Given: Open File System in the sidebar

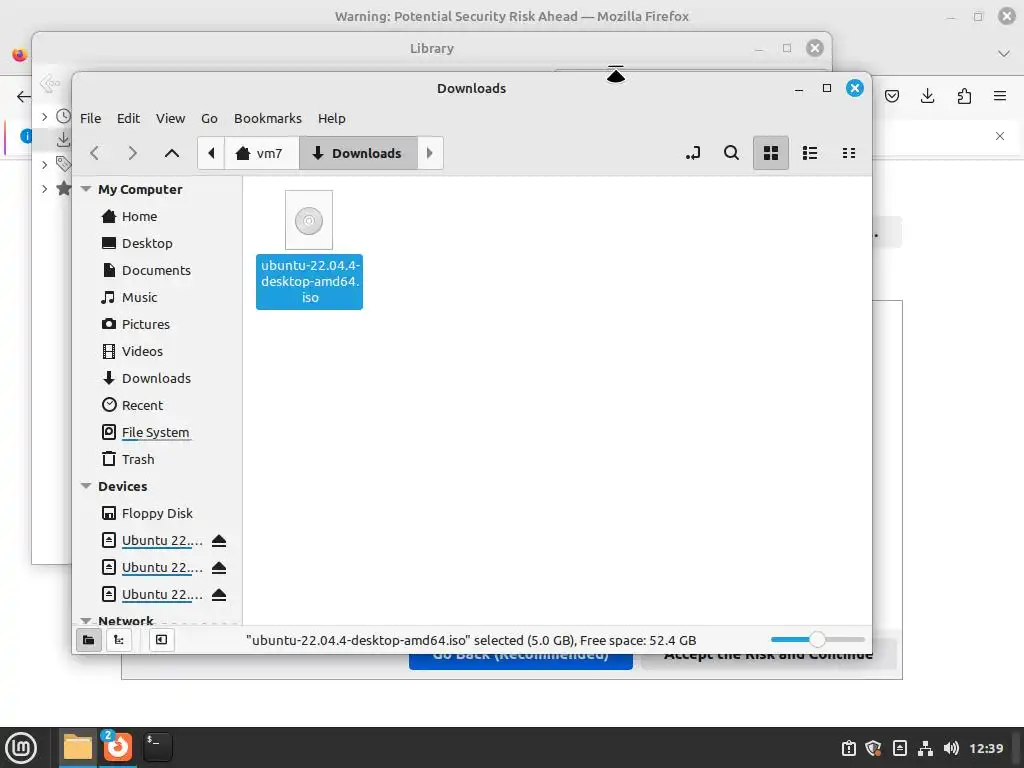Looking at the screenshot, I should coord(157,432).
